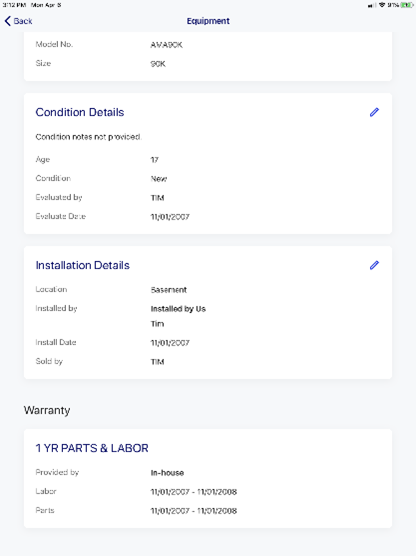This screenshot has width=416, height=556.
Task: Tap the Parts warranty date range
Action: click(194, 511)
